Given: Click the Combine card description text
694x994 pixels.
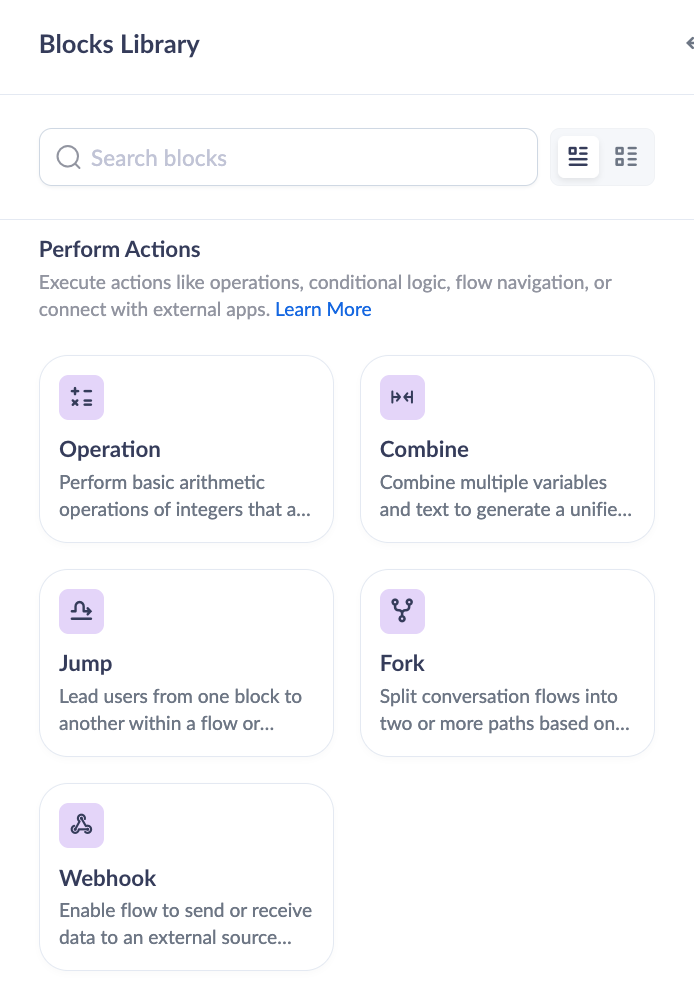Looking at the screenshot, I should click(506, 496).
